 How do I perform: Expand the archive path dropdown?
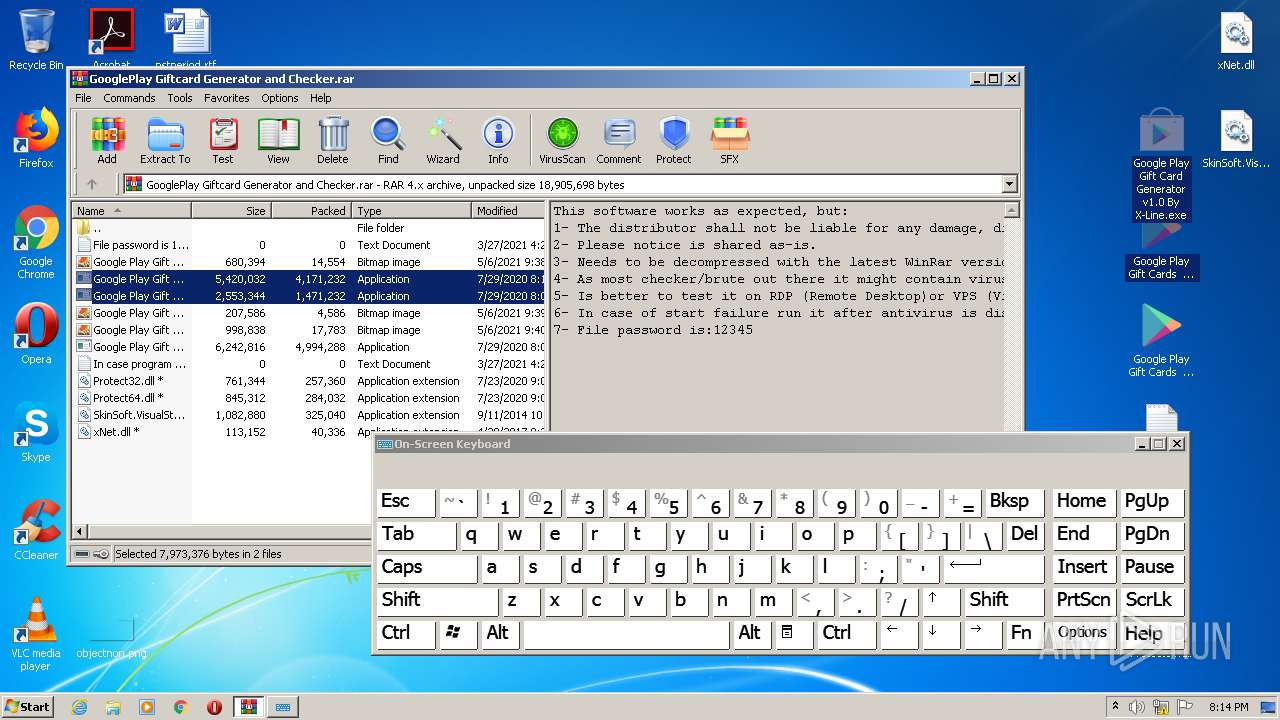point(1009,184)
